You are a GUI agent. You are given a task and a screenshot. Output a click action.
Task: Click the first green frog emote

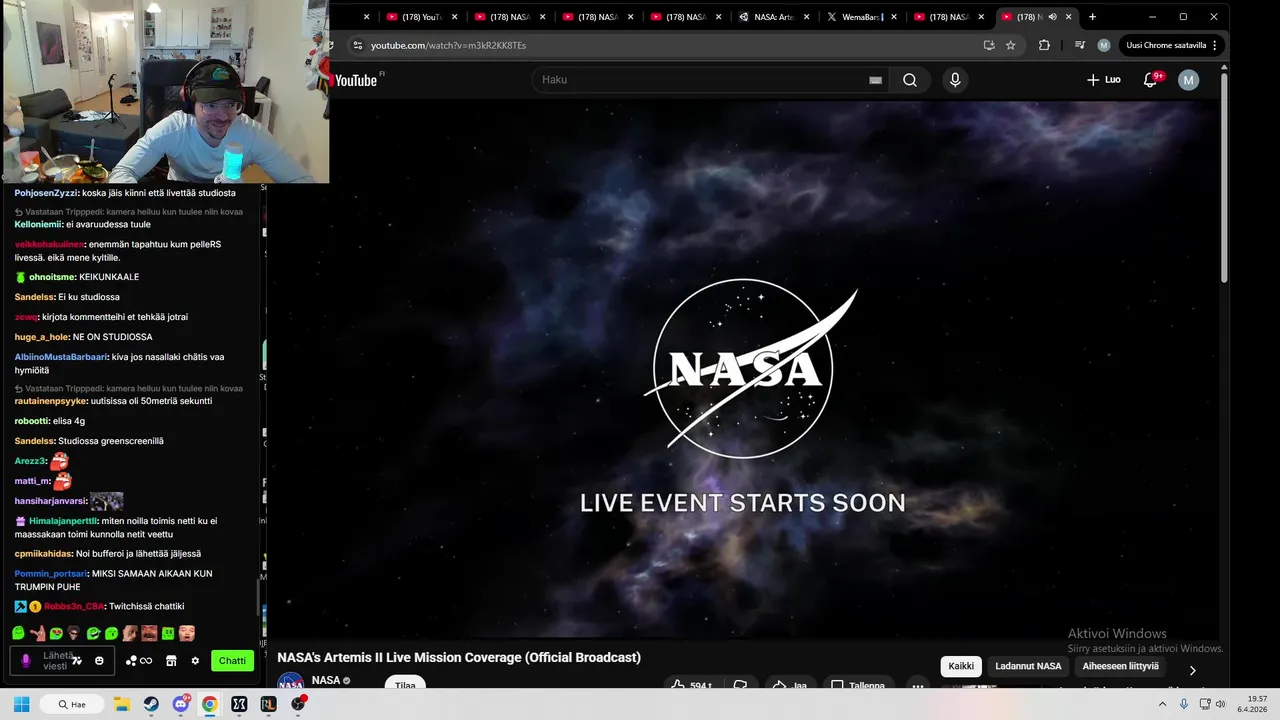pyautogui.click(x=19, y=633)
